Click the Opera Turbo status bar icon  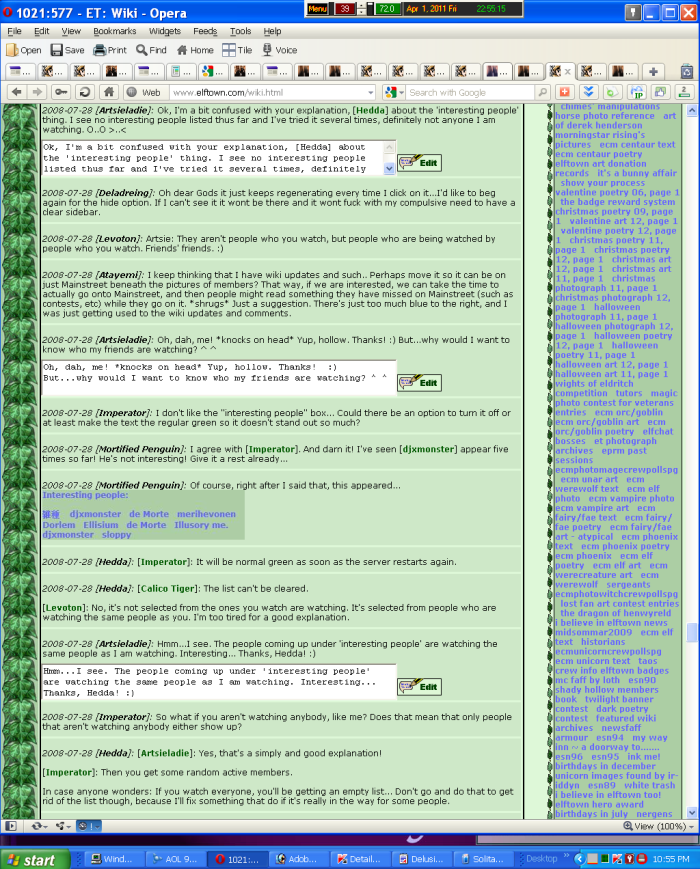pyautogui.click(x=84, y=826)
